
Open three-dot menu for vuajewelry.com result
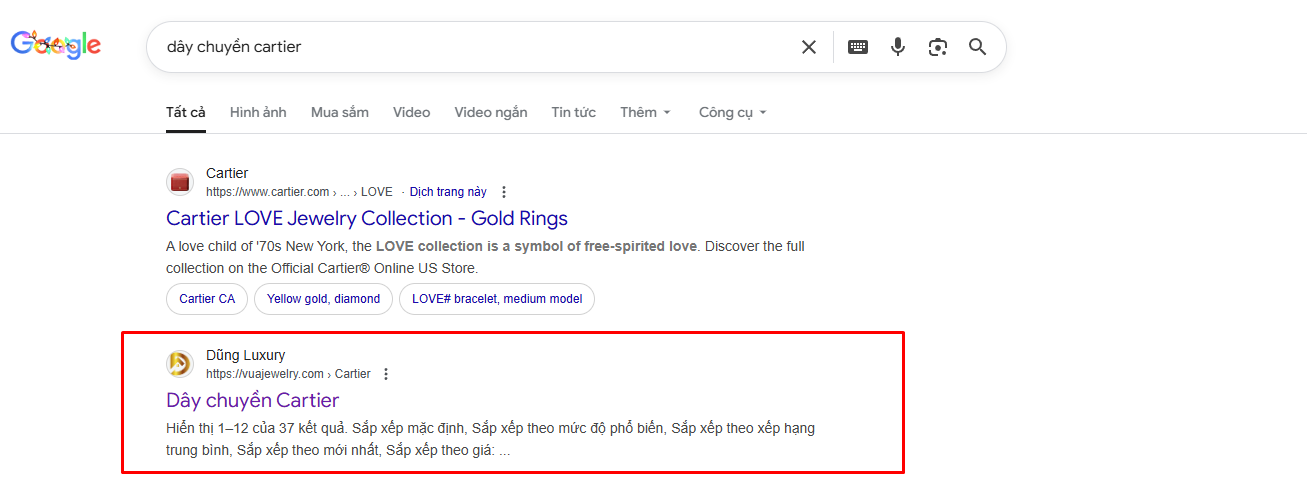pyautogui.click(x=386, y=374)
